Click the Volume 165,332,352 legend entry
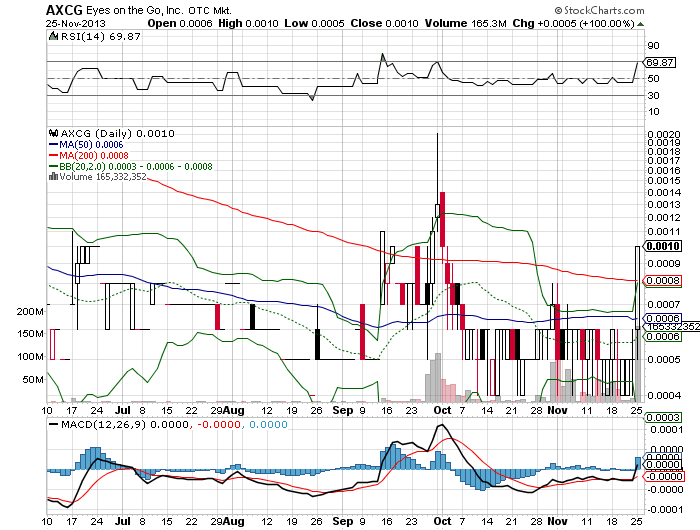Screen dimensions: 700x530 coord(103,177)
